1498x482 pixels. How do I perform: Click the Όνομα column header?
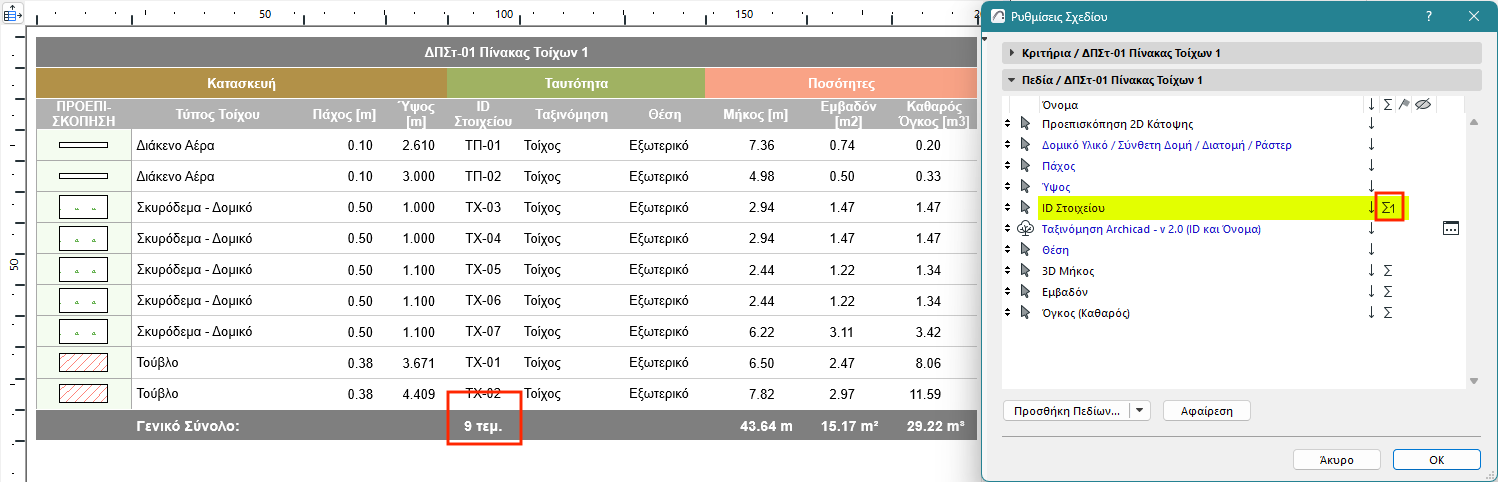(x=1059, y=104)
